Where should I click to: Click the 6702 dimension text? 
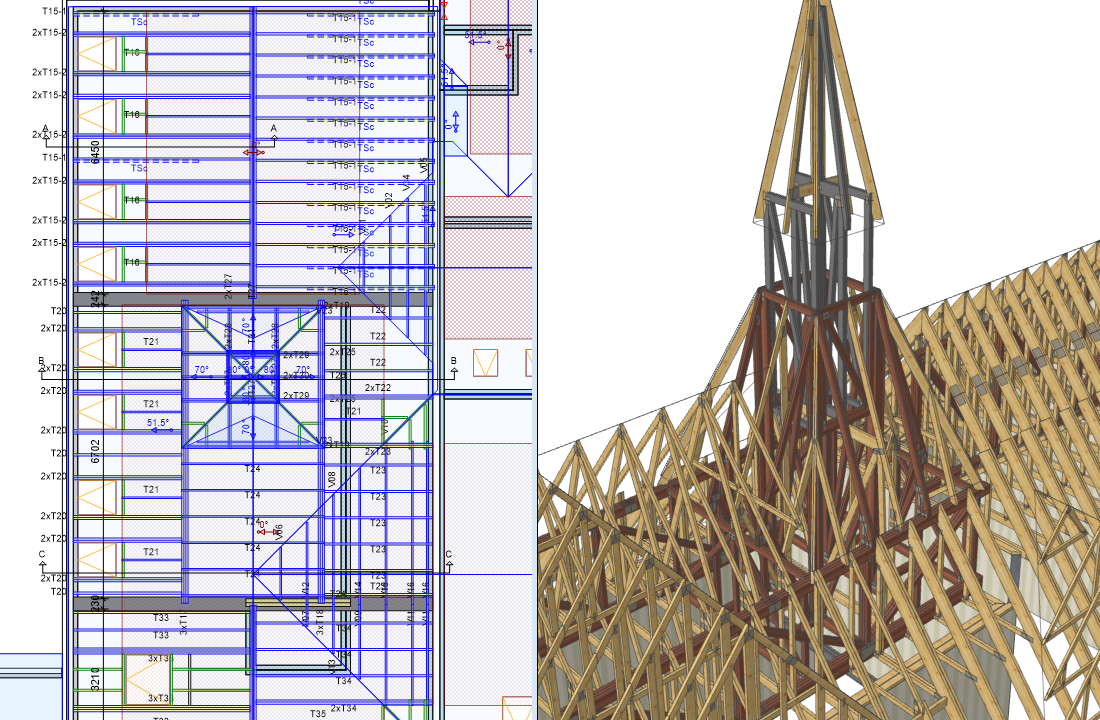tap(95, 450)
